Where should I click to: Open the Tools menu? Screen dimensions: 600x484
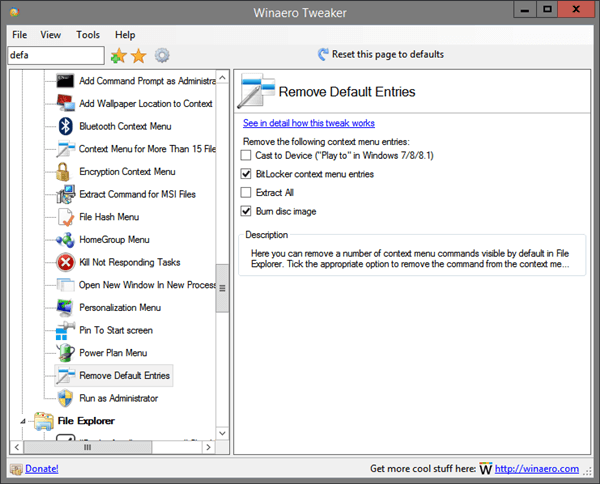[x=88, y=35]
